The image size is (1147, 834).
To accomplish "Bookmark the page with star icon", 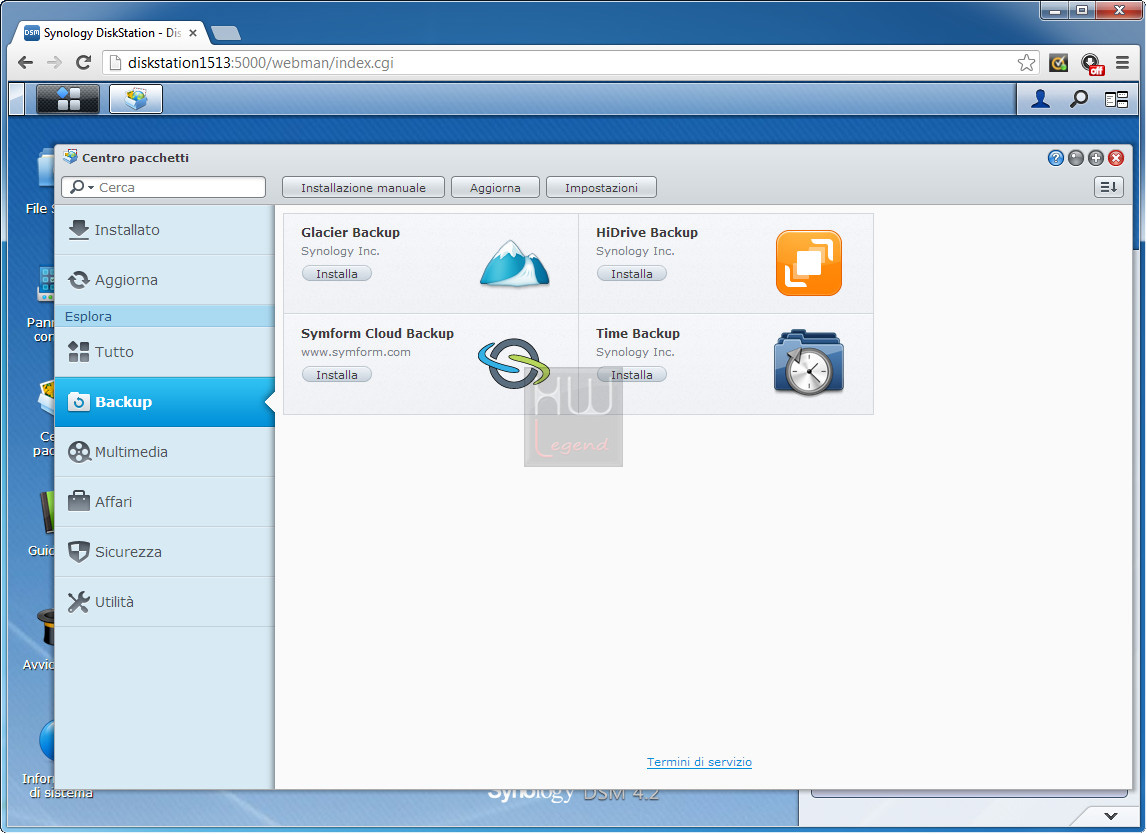I will (x=1026, y=63).
